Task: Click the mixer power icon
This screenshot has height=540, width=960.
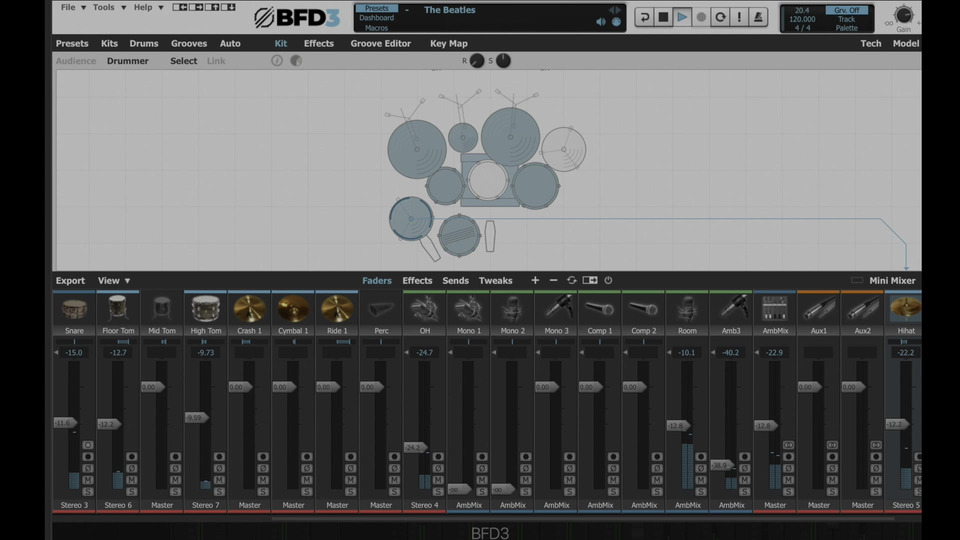Action: (608, 280)
